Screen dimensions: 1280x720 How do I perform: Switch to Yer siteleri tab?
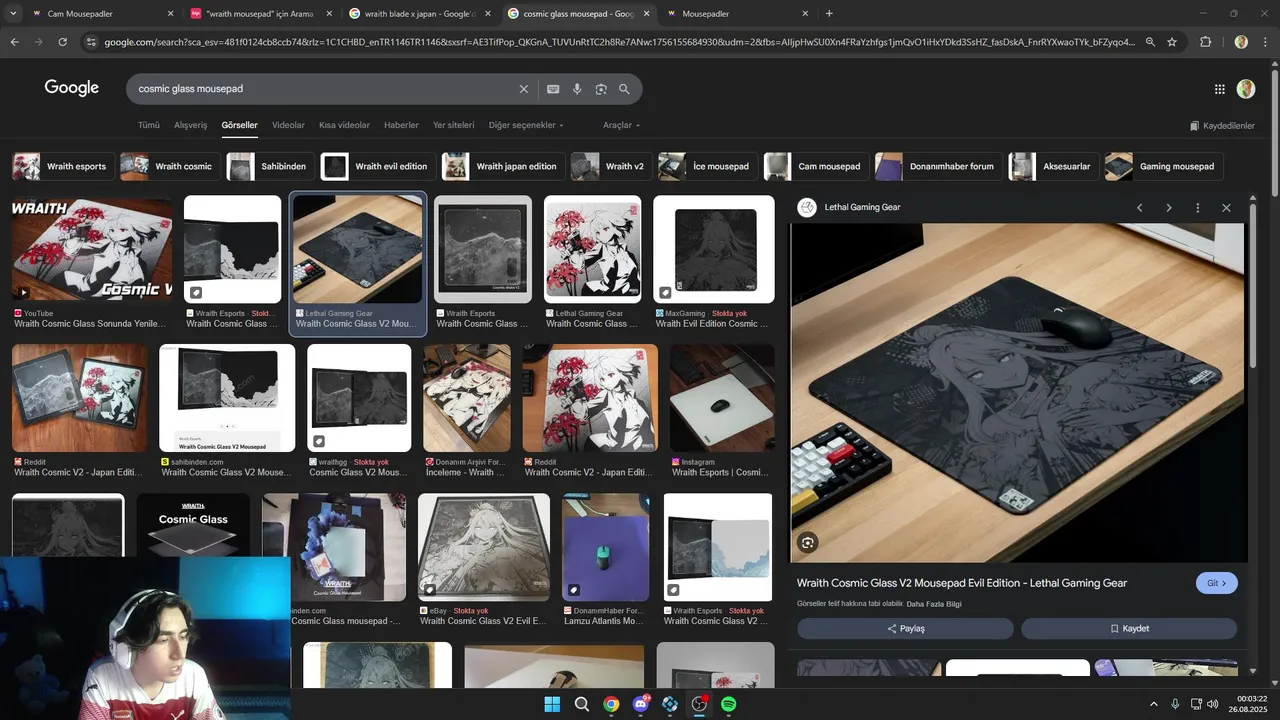pos(453,125)
